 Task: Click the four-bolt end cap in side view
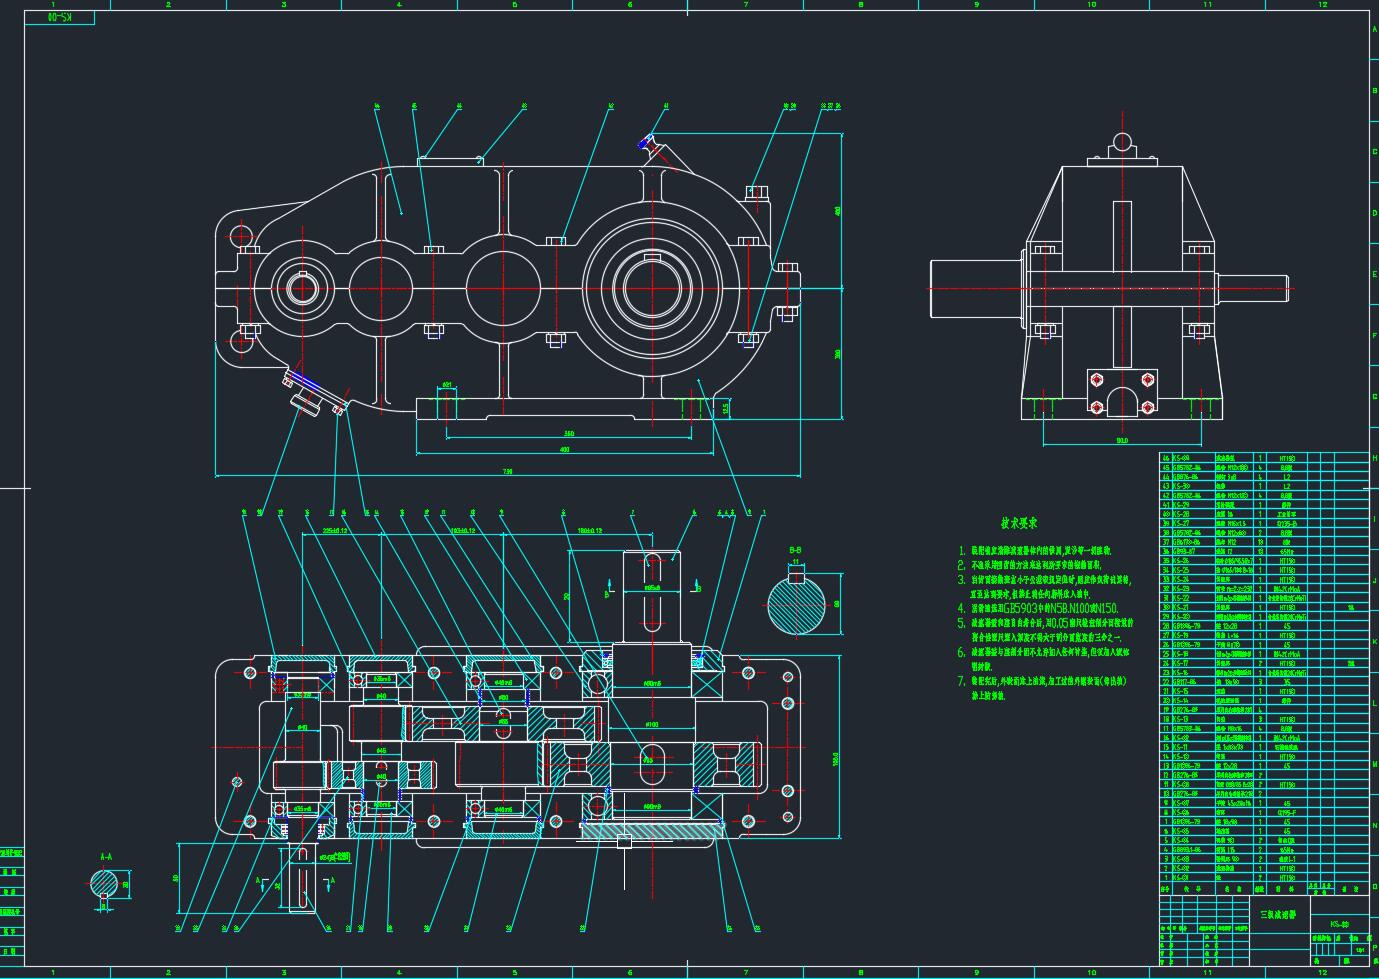[1121, 393]
